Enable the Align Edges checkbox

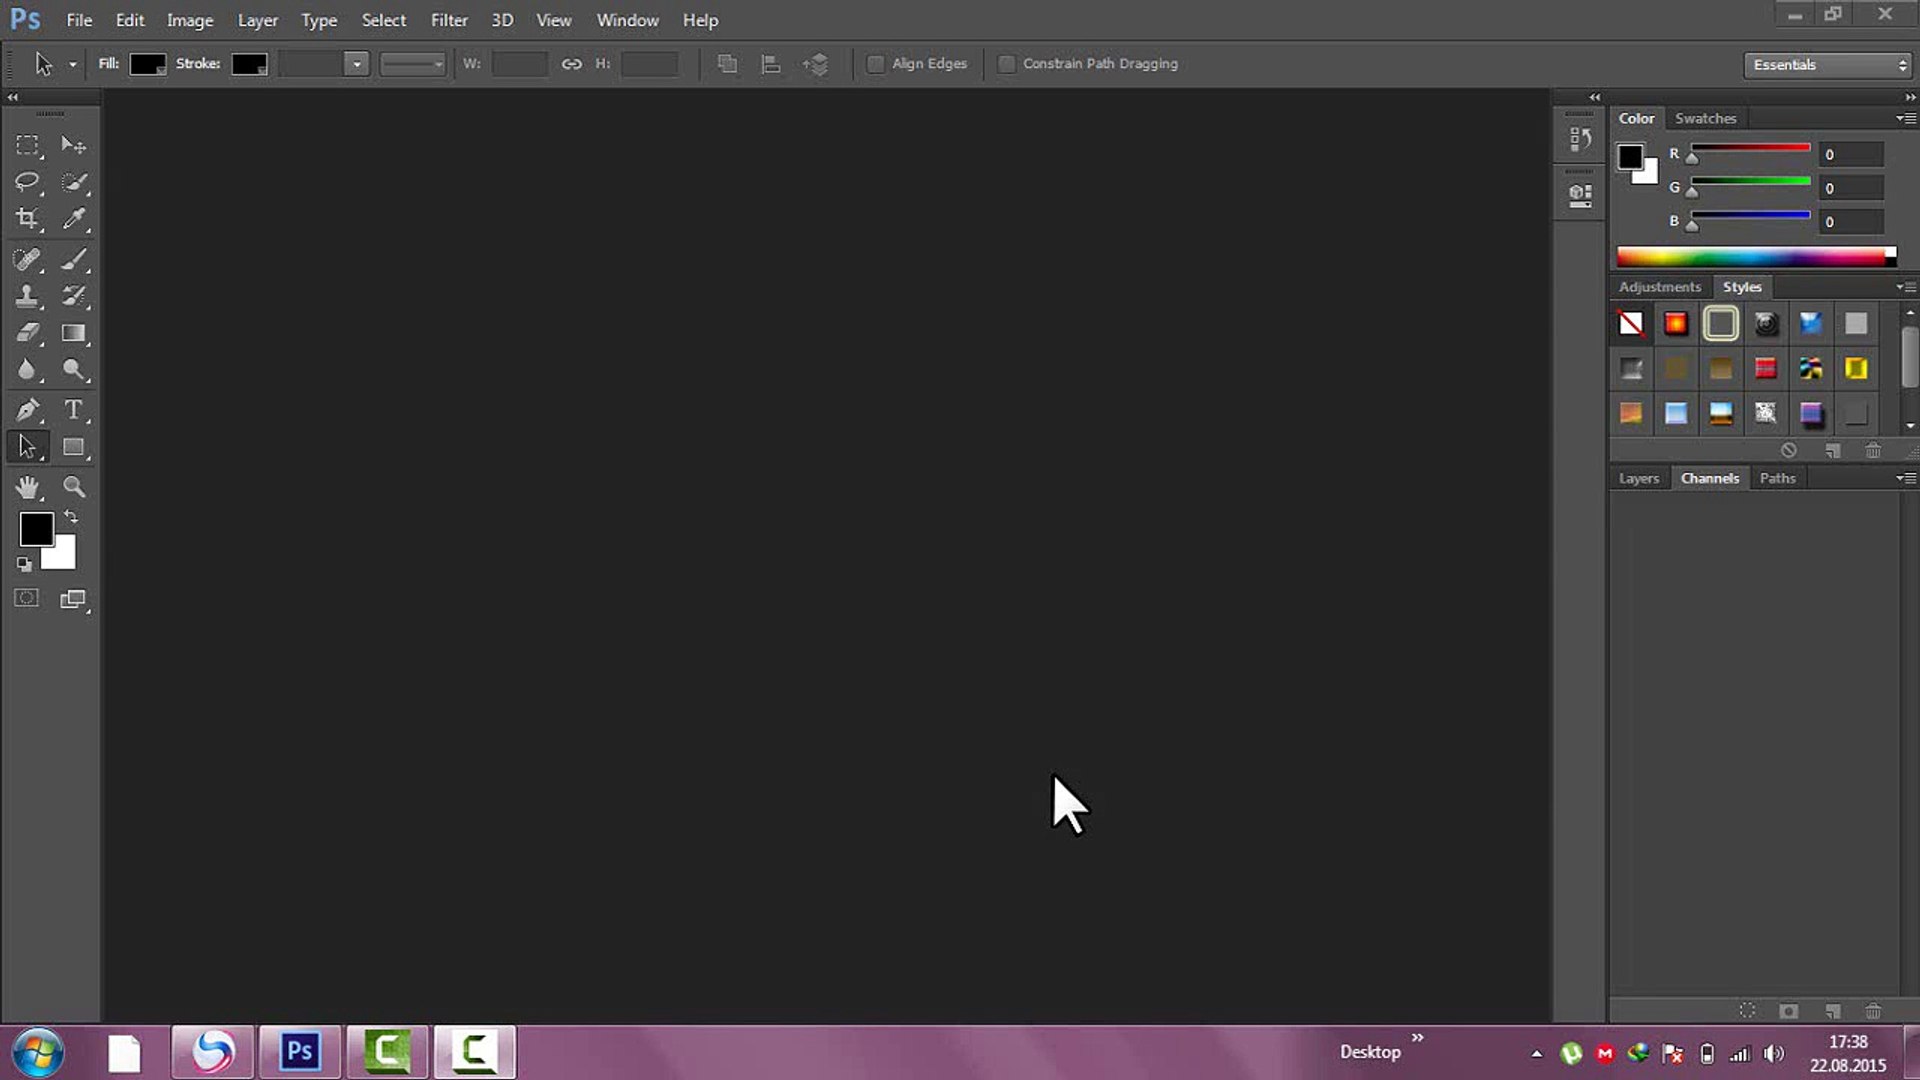(x=875, y=64)
